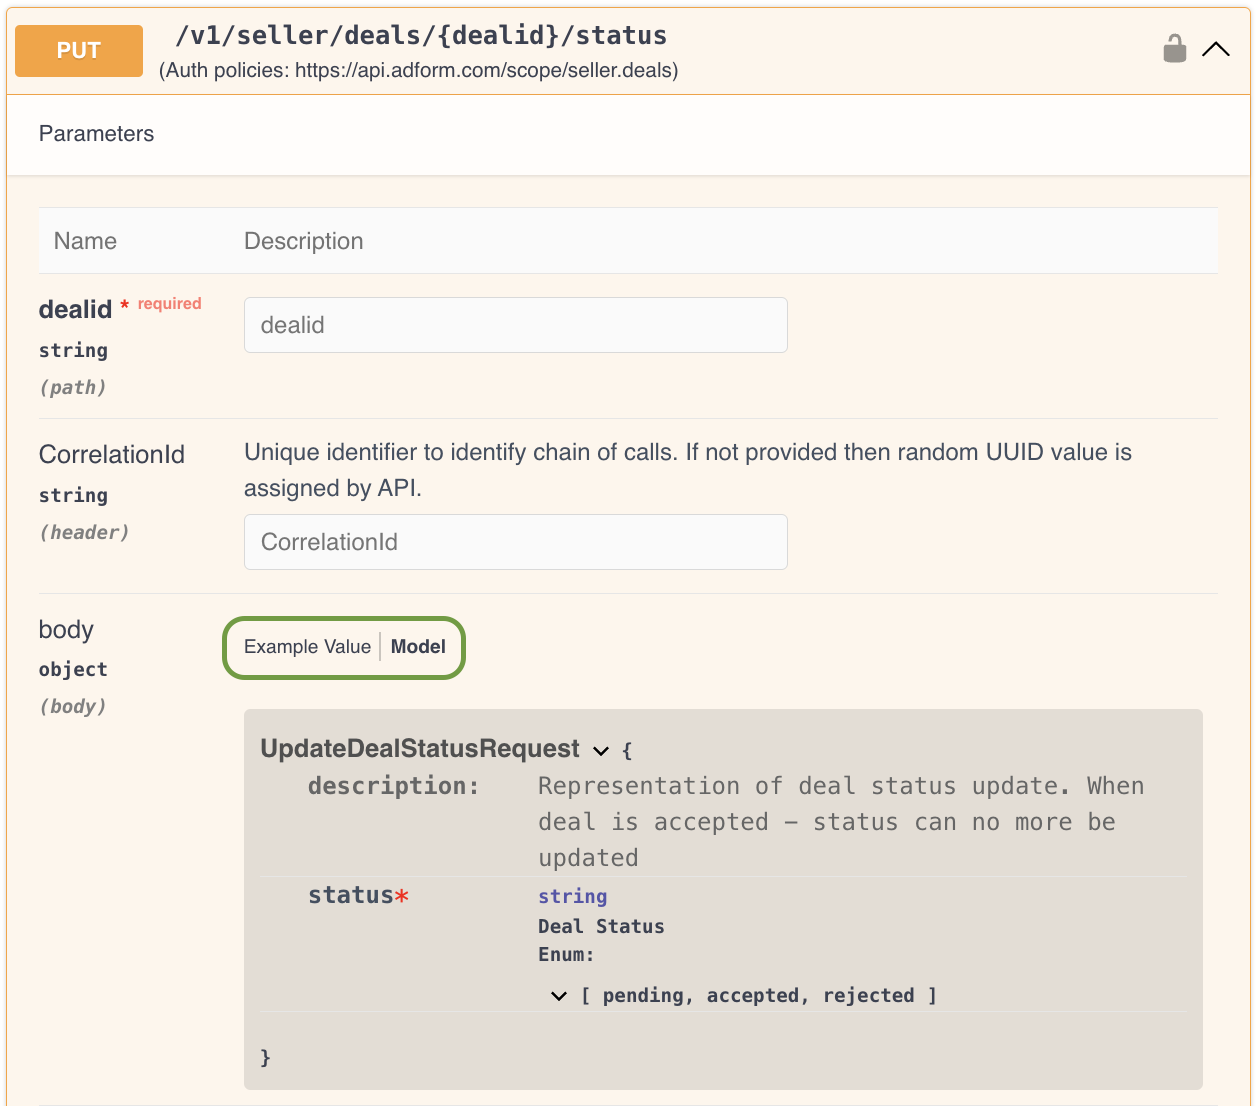
Task: Click the CorrelationId parameter name
Action: (112, 454)
